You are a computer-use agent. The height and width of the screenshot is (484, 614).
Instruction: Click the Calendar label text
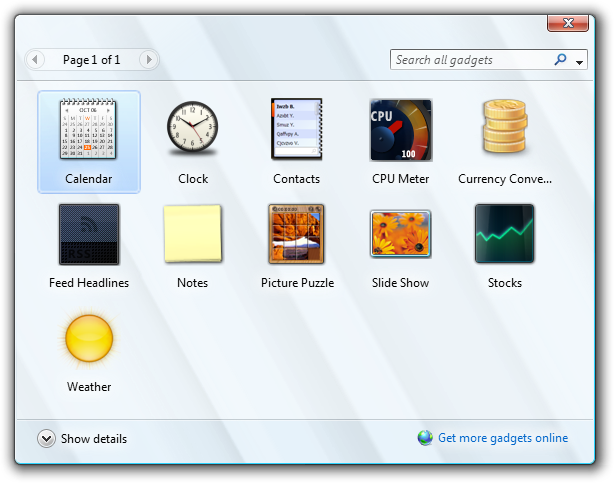point(88,179)
